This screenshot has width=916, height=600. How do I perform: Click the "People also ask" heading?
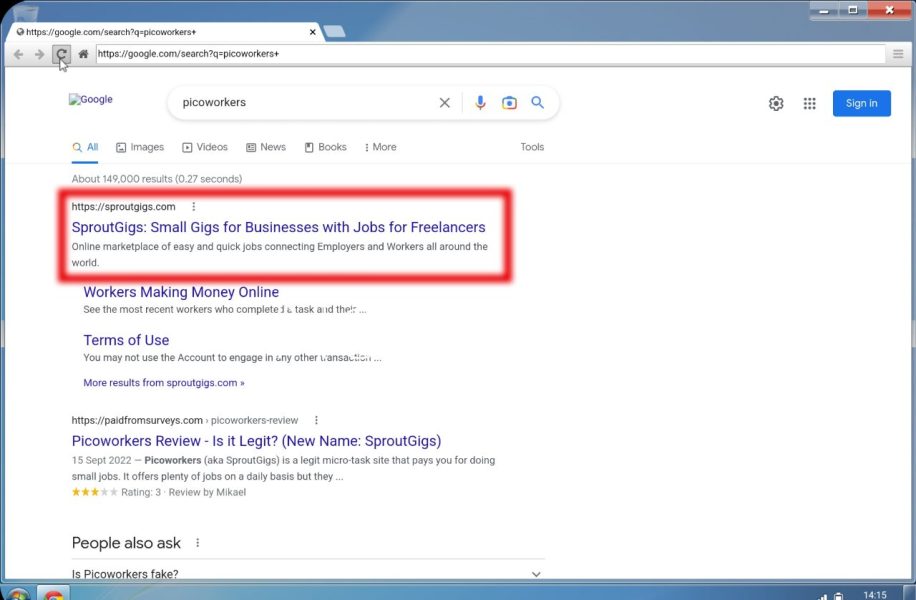point(126,543)
